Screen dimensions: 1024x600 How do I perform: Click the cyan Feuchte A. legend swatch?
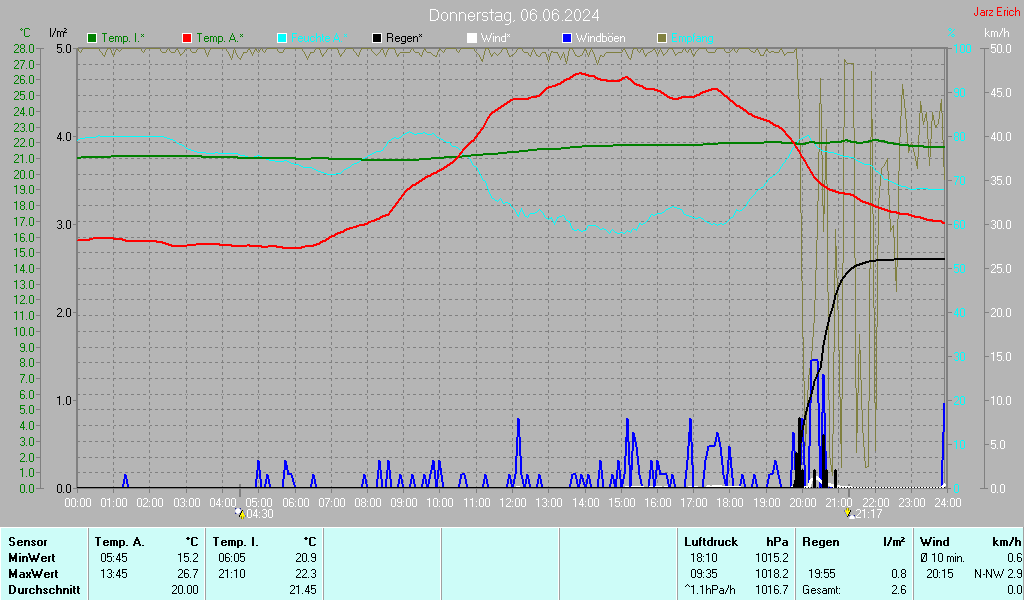click(x=282, y=38)
